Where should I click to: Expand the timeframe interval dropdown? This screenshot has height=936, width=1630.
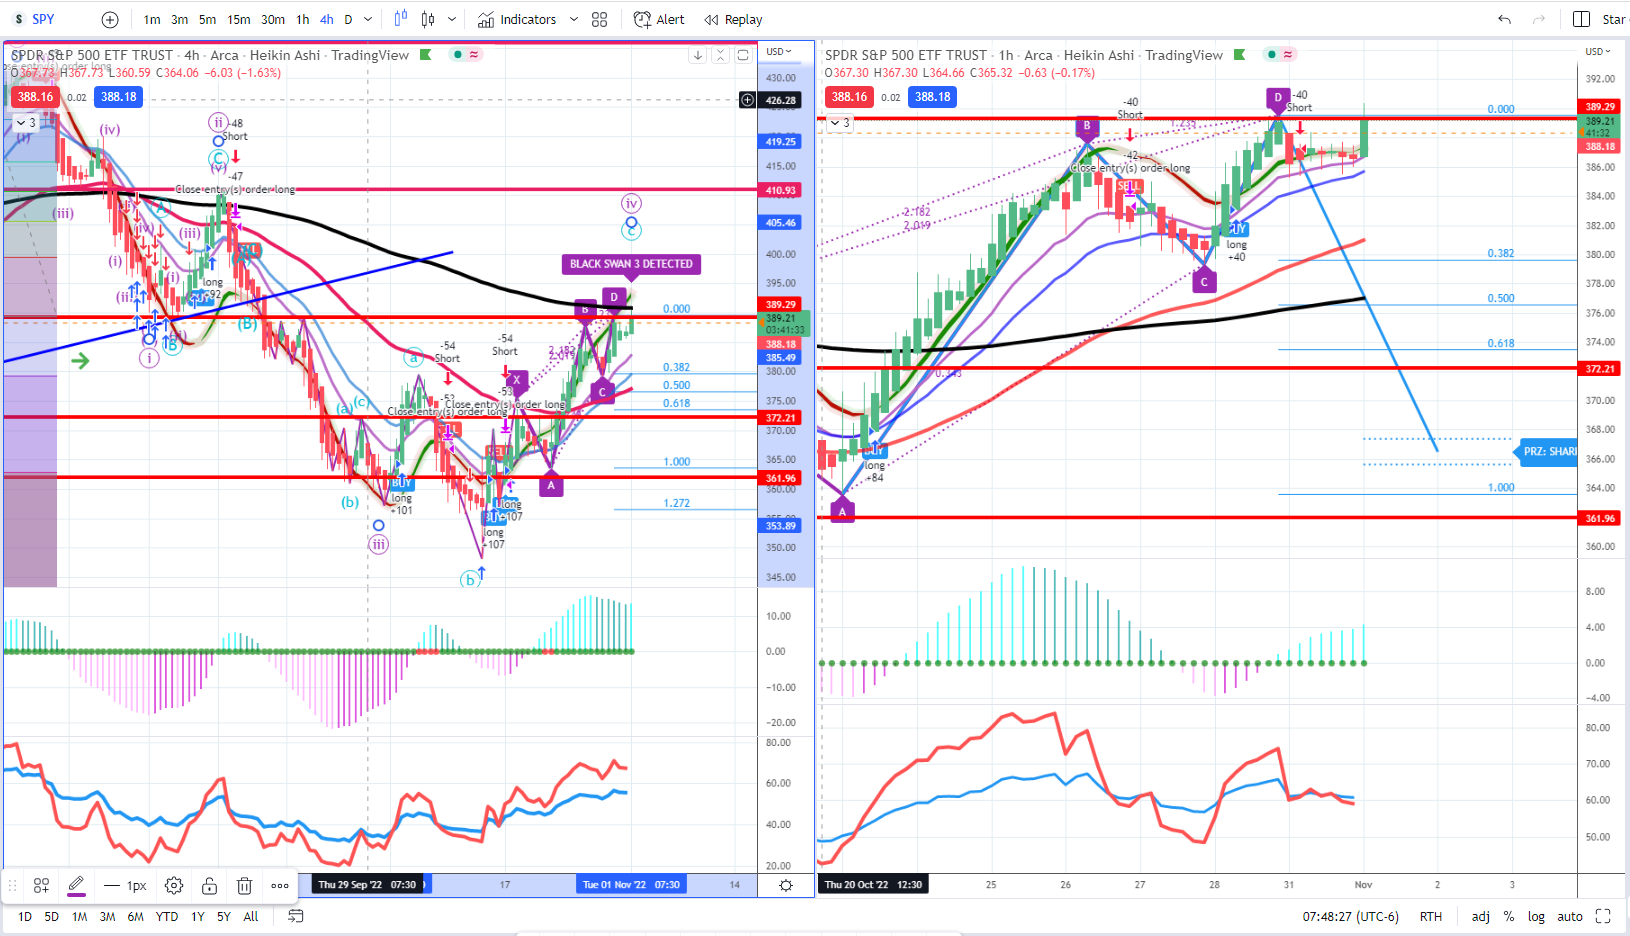click(368, 19)
